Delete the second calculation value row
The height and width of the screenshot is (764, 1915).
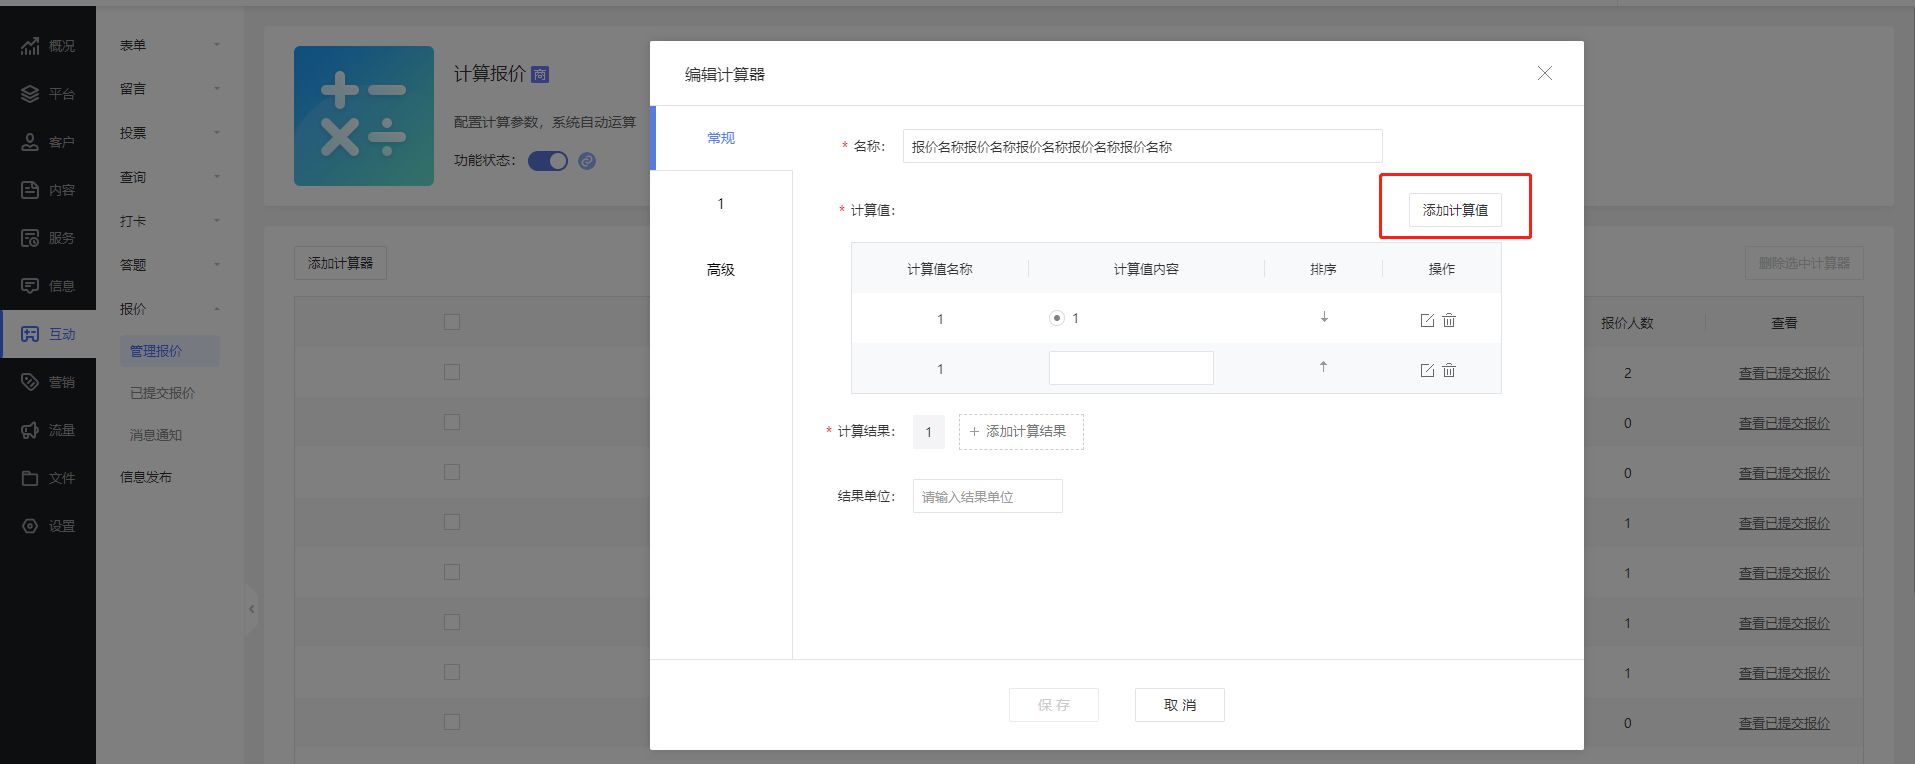pos(1449,370)
